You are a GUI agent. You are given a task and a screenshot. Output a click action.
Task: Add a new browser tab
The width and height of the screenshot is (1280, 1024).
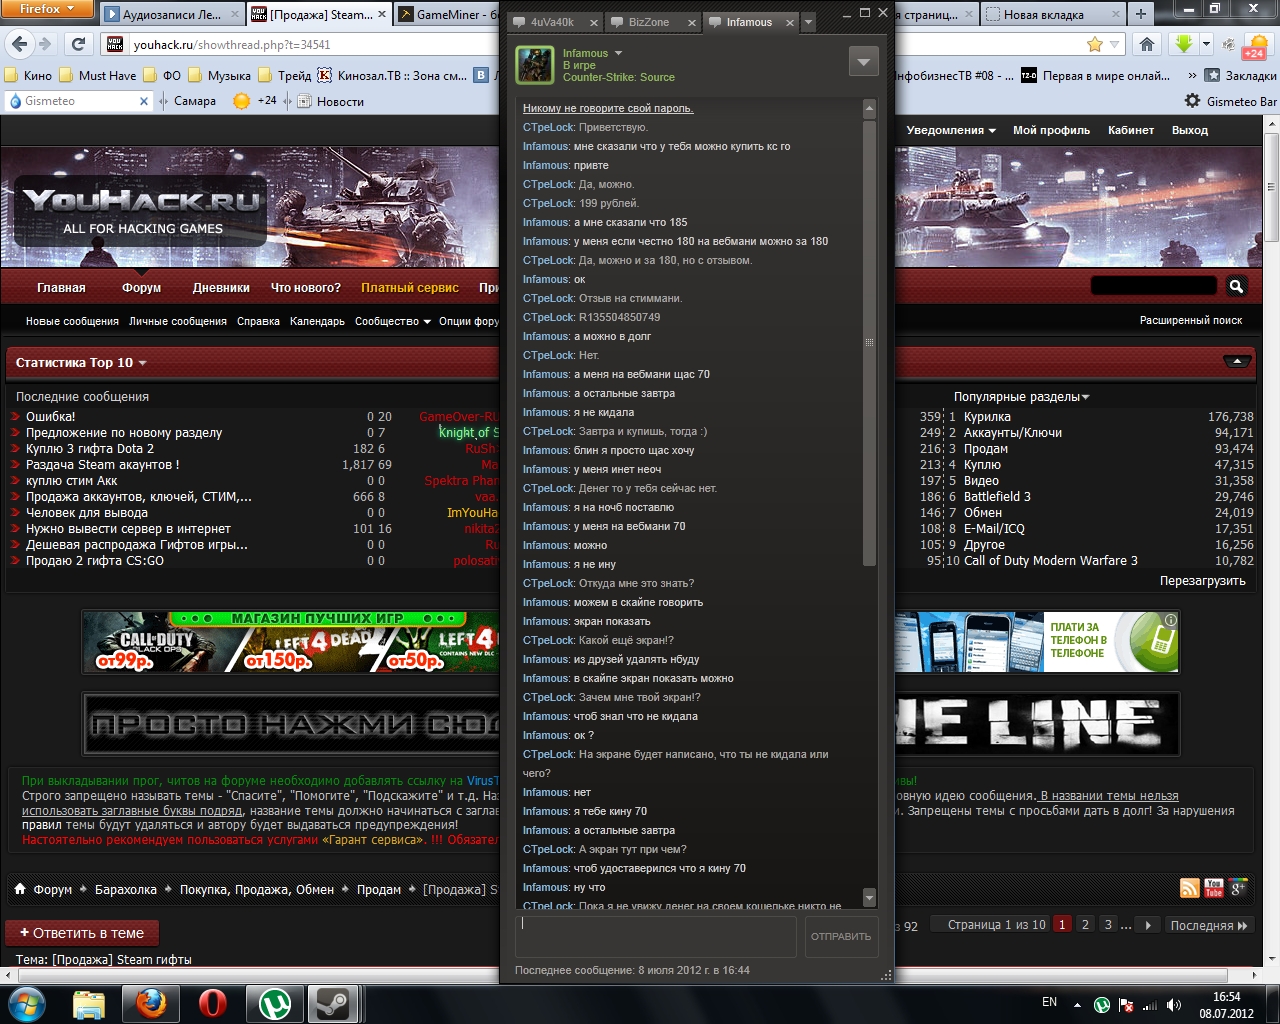pyautogui.click(x=1141, y=14)
